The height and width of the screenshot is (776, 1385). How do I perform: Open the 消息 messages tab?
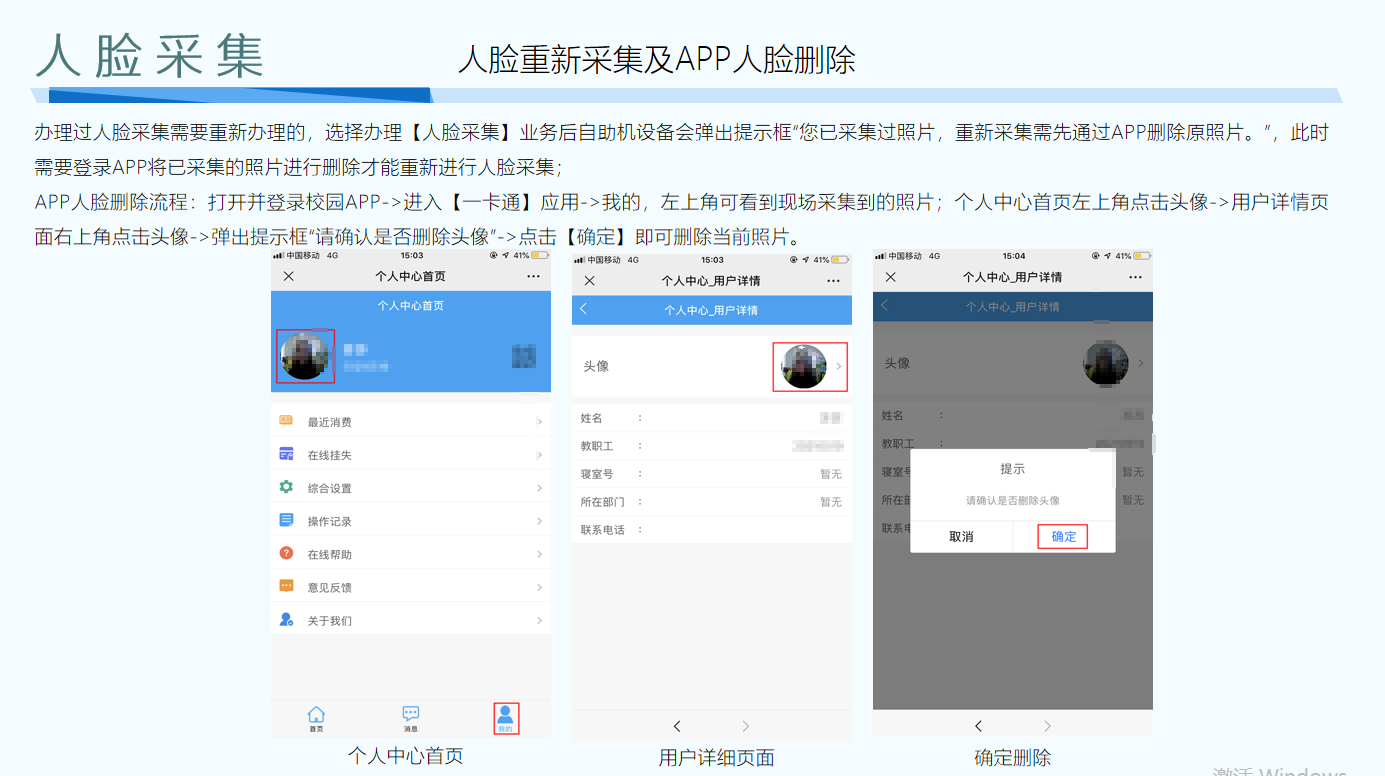[x=410, y=718]
